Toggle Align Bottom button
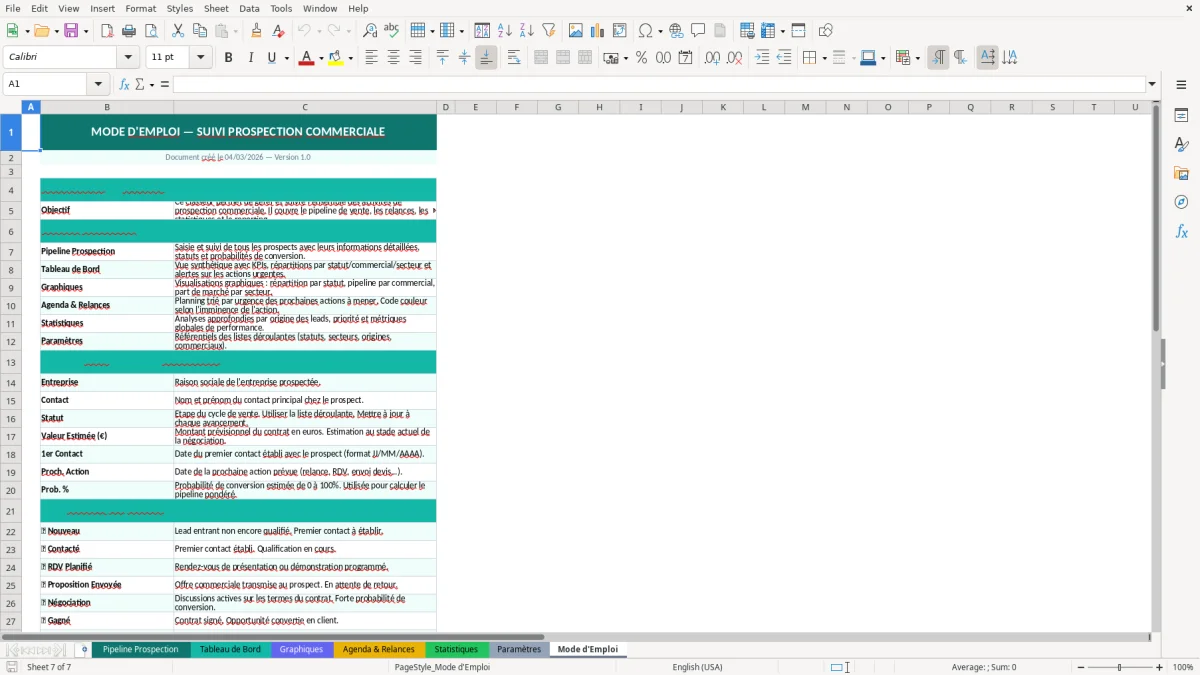 (x=486, y=58)
